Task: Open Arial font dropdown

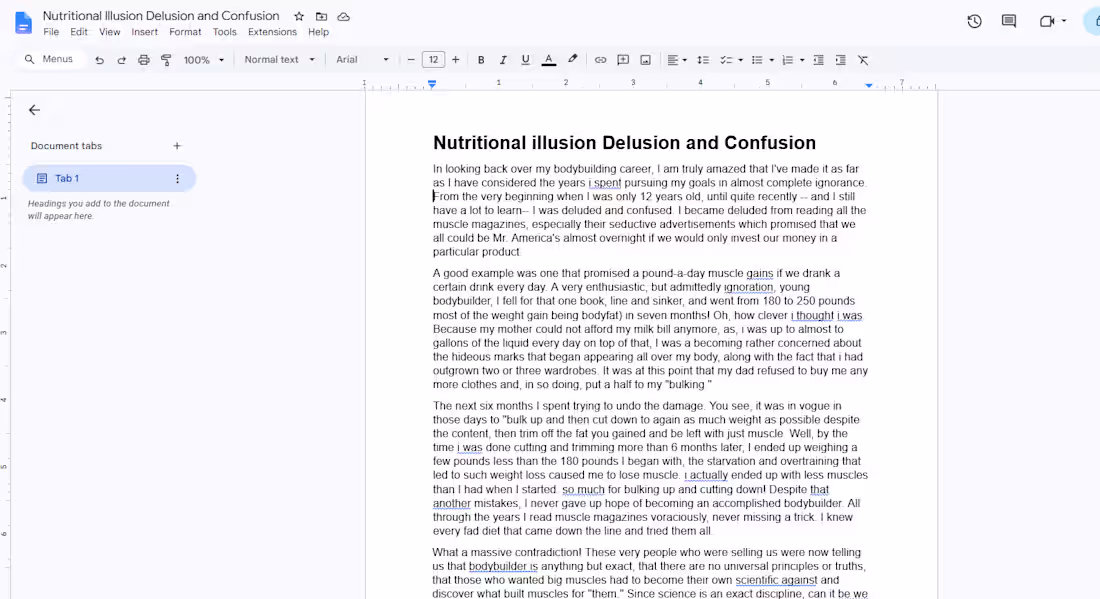Action: pyautogui.click(x=362, y=60)
